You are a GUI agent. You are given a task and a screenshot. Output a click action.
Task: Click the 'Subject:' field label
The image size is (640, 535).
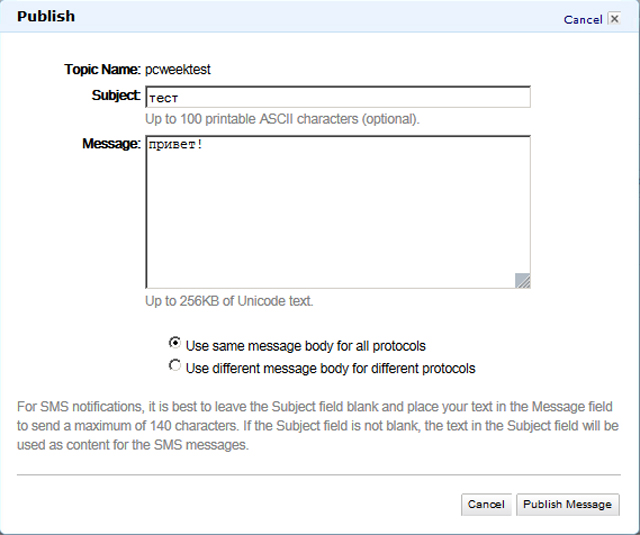tap(116, 95)
